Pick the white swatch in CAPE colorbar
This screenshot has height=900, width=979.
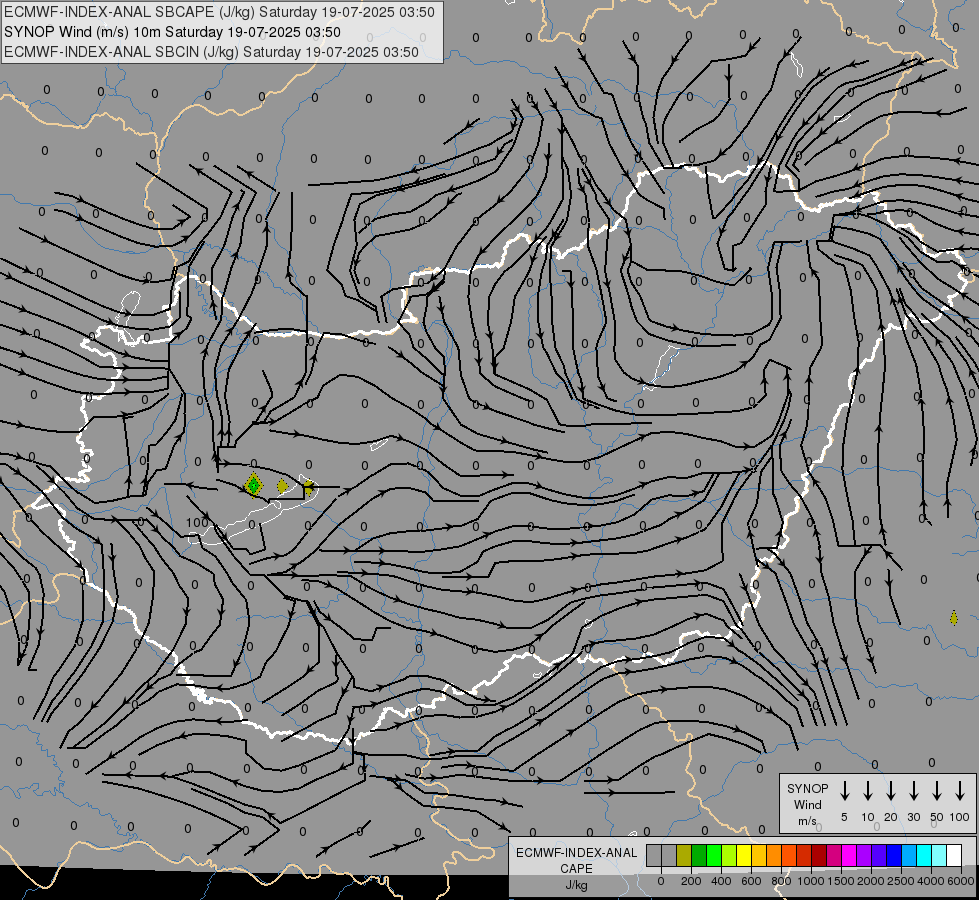(954, 855)
